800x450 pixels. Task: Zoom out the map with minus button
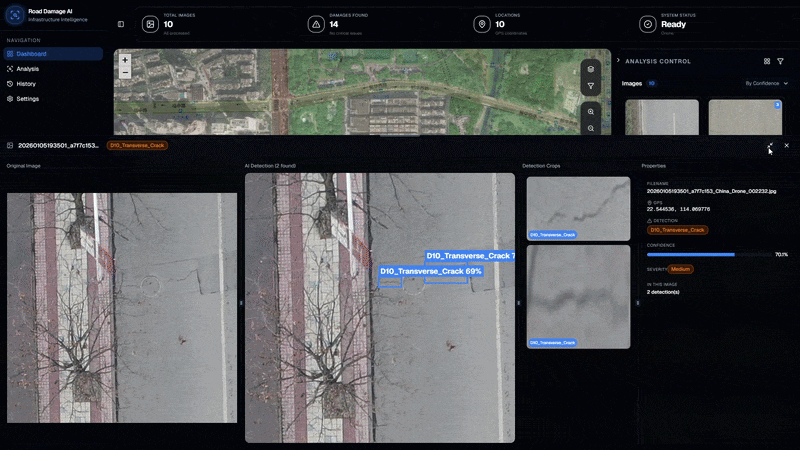point(125,72)
